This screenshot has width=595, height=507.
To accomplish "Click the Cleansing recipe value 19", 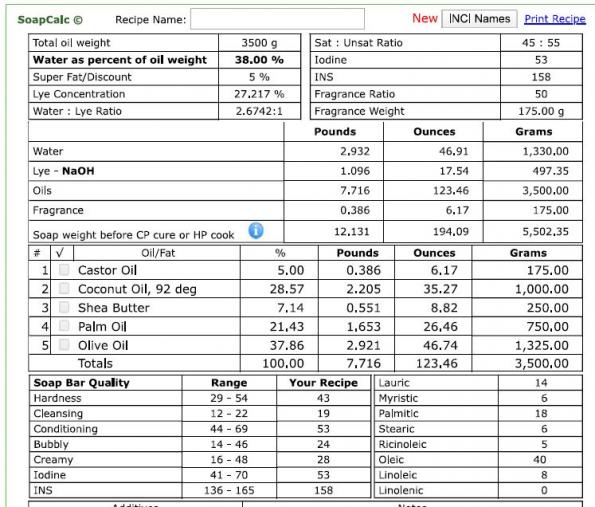I will pyautogui.click(x=323, y=414).
